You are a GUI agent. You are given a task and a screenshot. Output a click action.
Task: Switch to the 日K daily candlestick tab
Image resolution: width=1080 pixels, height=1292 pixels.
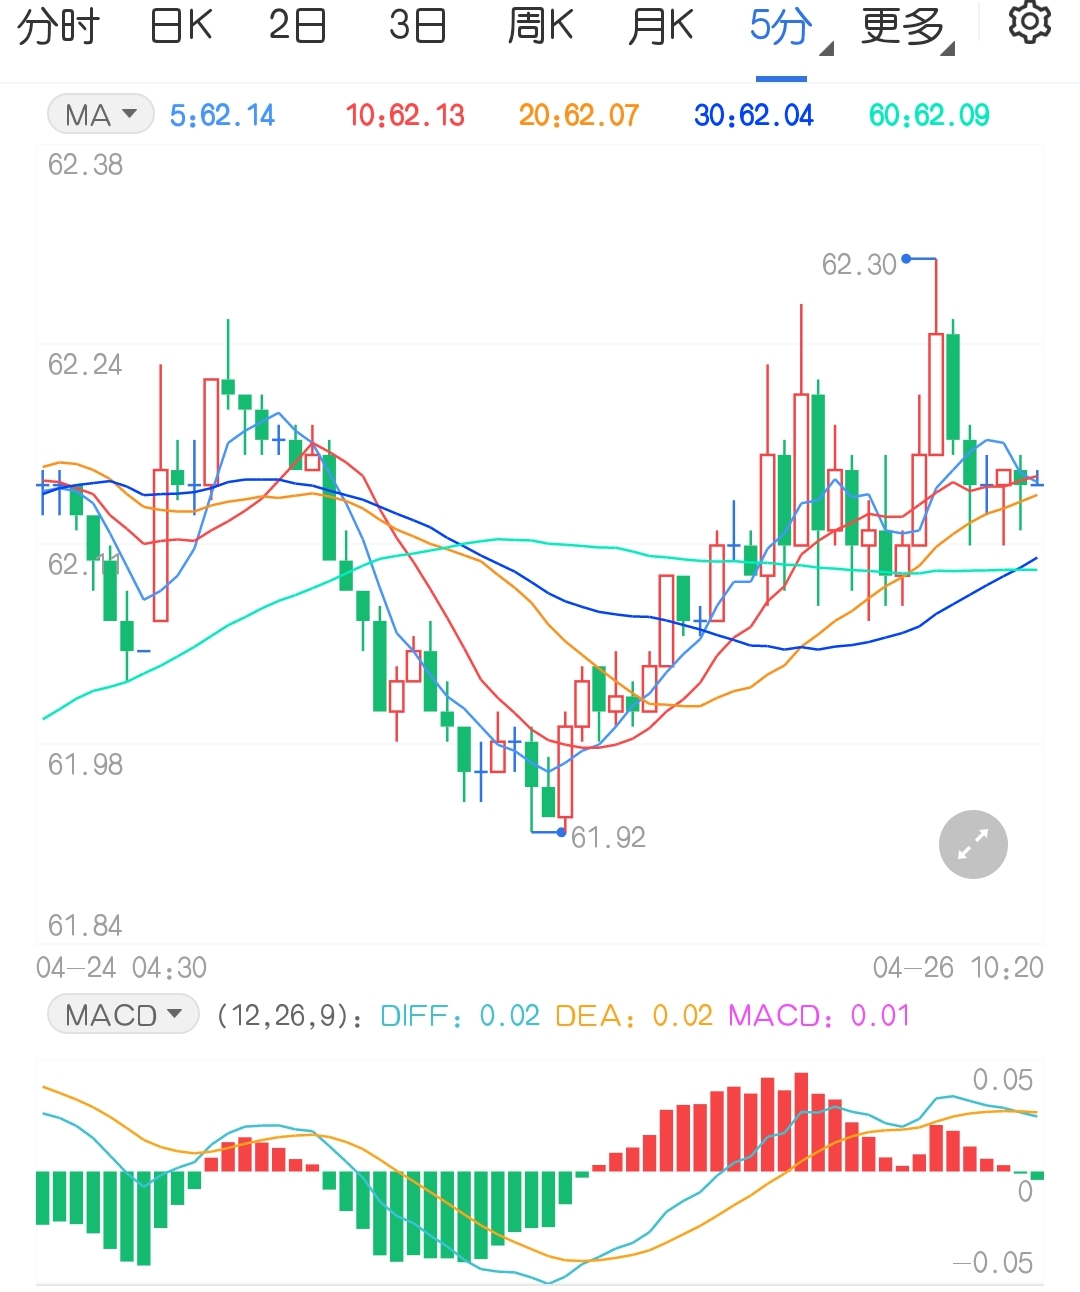pyautogui.click(x=178, y=26)
